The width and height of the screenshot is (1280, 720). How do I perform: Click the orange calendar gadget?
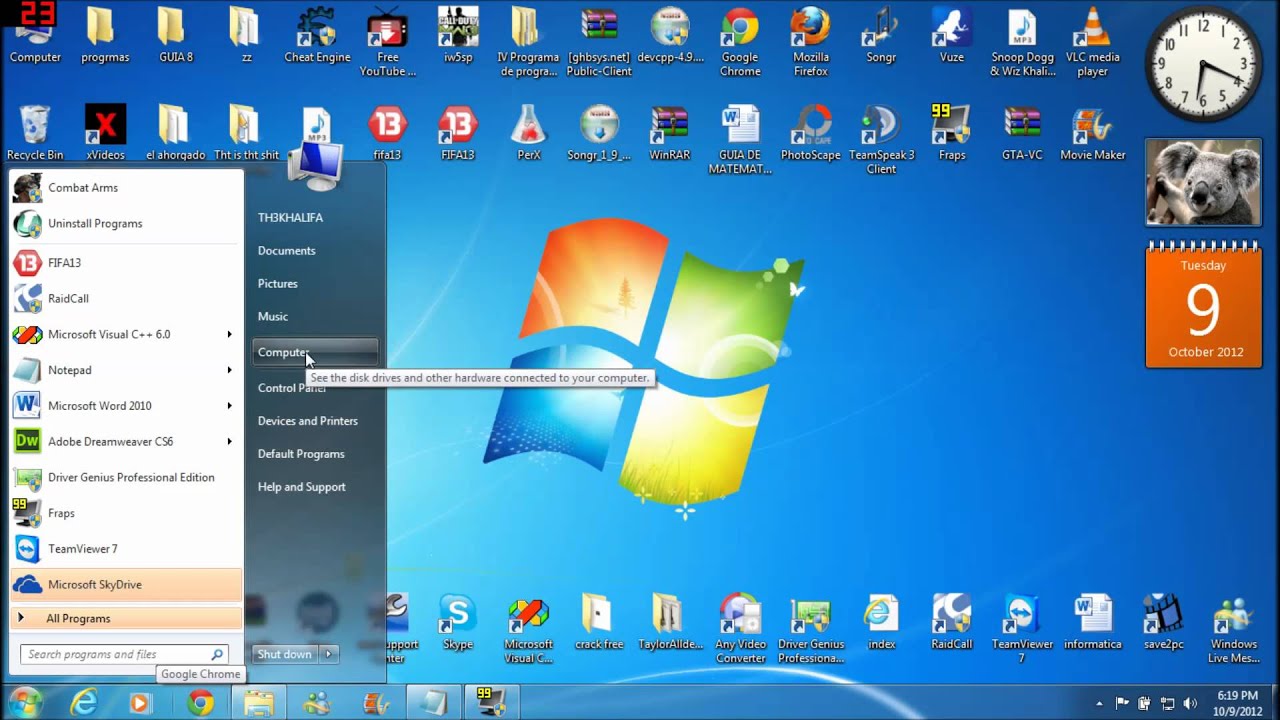coord(1203,305)
